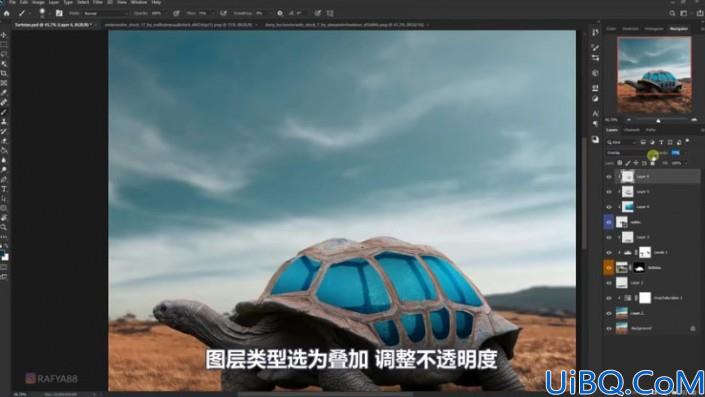Toggle the orange-highlighted eye icon
The height and width of the screenshot is (397, 705).
point(609,268)
